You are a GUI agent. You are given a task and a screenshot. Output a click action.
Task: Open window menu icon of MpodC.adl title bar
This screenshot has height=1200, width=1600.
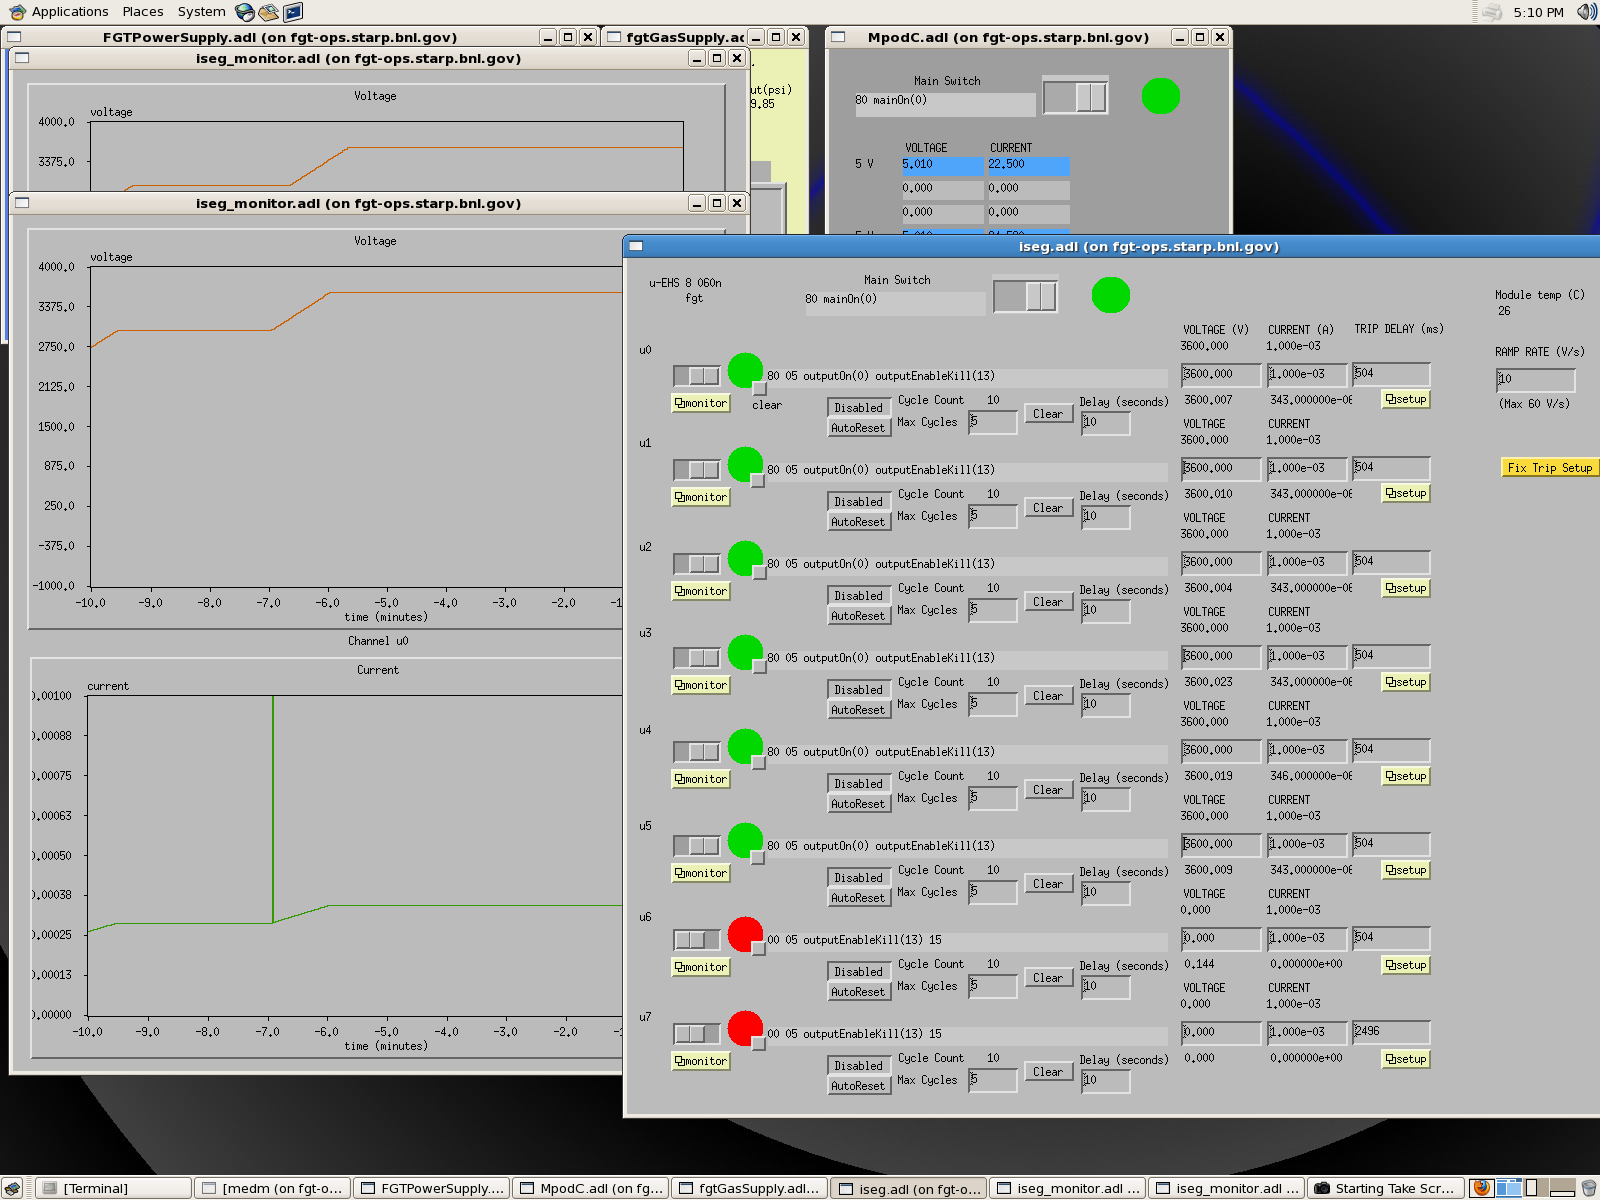pyautogui.click(x=838, y=37)
